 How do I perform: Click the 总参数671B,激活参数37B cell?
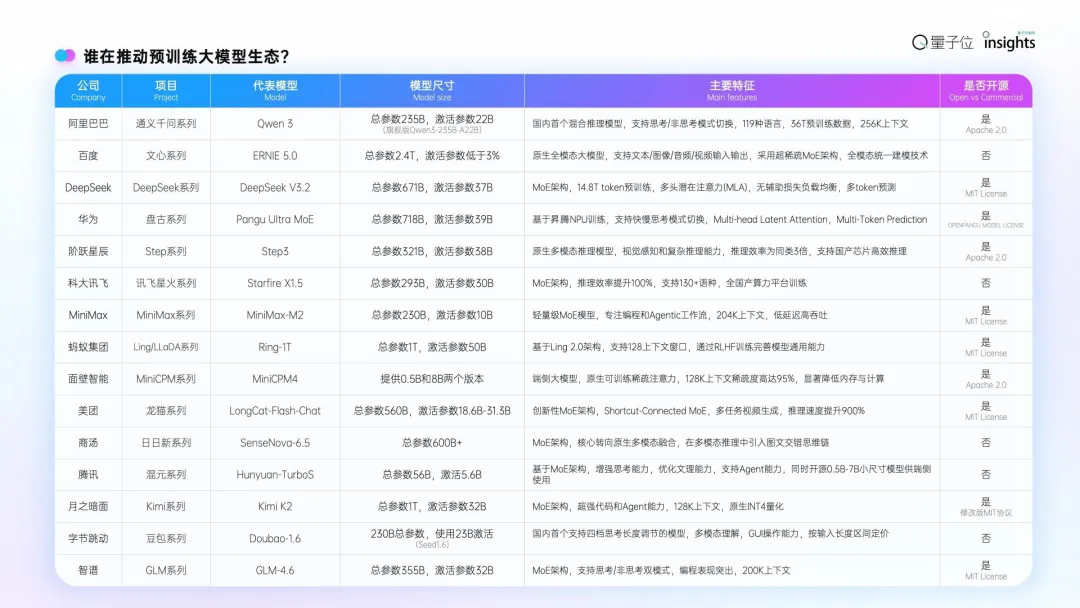432,187
